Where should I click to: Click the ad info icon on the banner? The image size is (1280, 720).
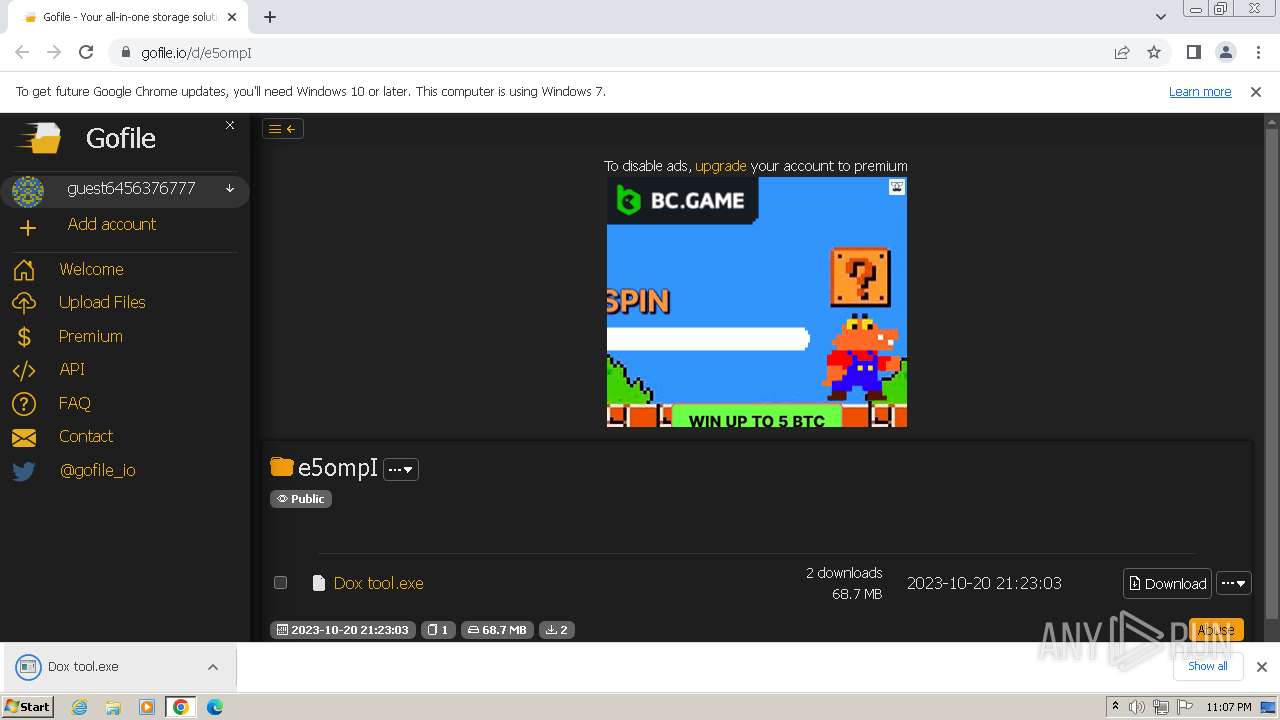click(x=897, y=187)
